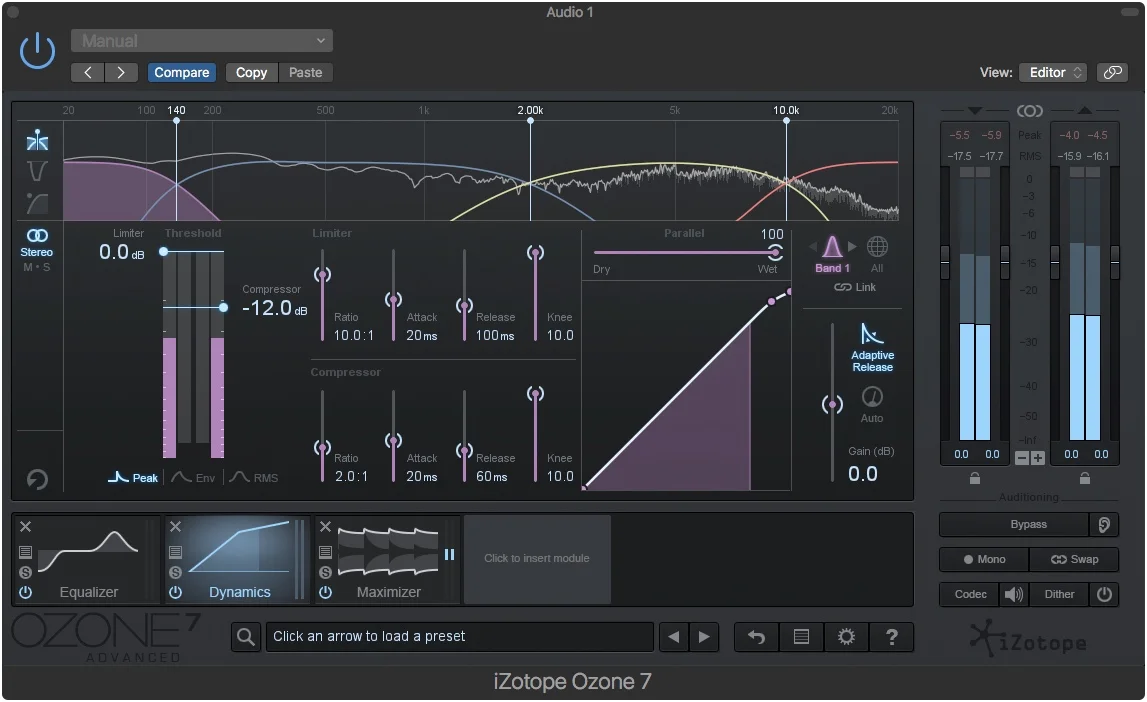Toggle Peak detection mode
Viewport: 1147px width, 702px height.
[133, 477]
